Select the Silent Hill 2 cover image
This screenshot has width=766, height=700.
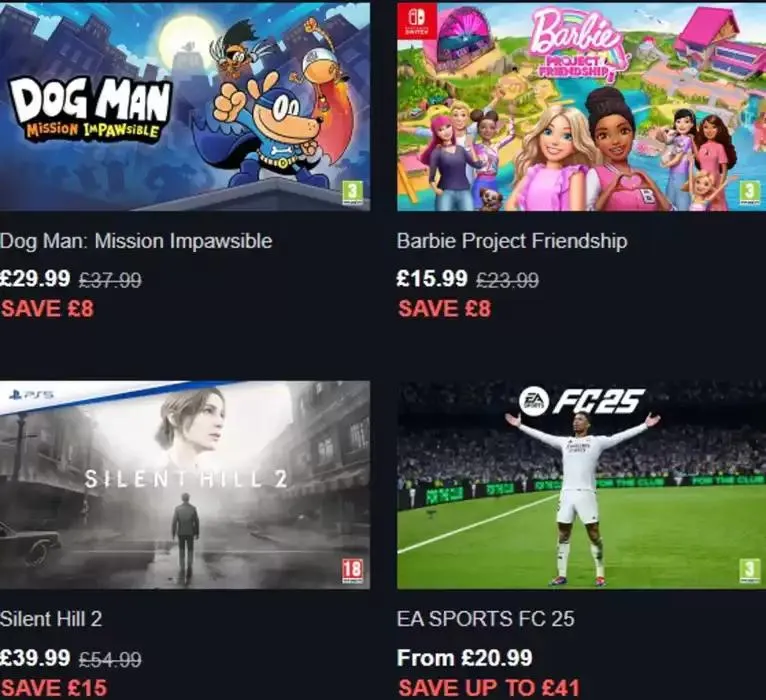click(x=185, y=485)
